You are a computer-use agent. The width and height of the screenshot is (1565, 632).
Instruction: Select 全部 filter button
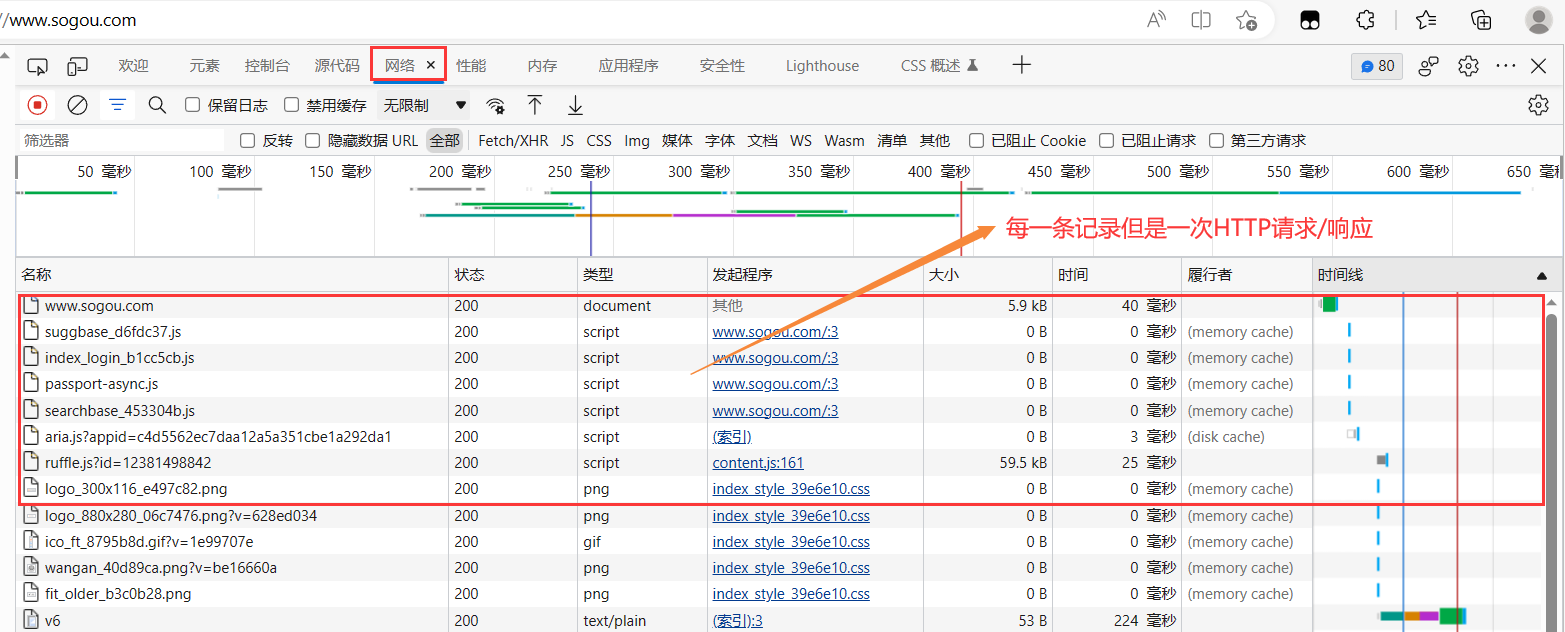pyautogui.click(x=444, y=141)
